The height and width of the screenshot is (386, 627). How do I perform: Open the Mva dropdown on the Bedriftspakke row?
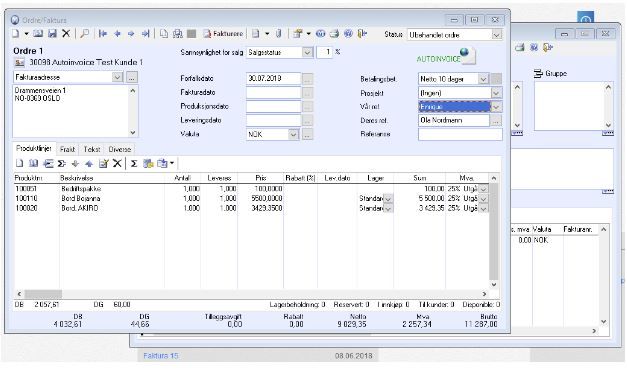click(483, 189)
